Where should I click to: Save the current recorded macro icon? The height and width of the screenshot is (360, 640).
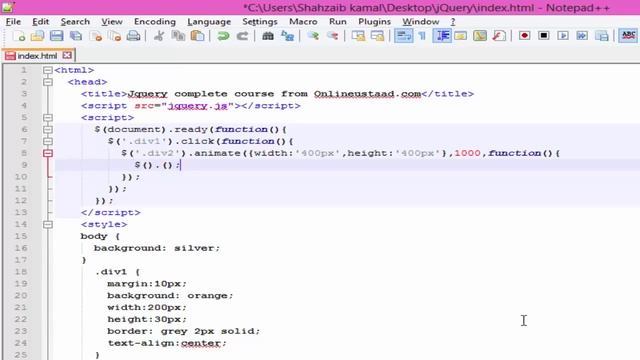(602, 36)
